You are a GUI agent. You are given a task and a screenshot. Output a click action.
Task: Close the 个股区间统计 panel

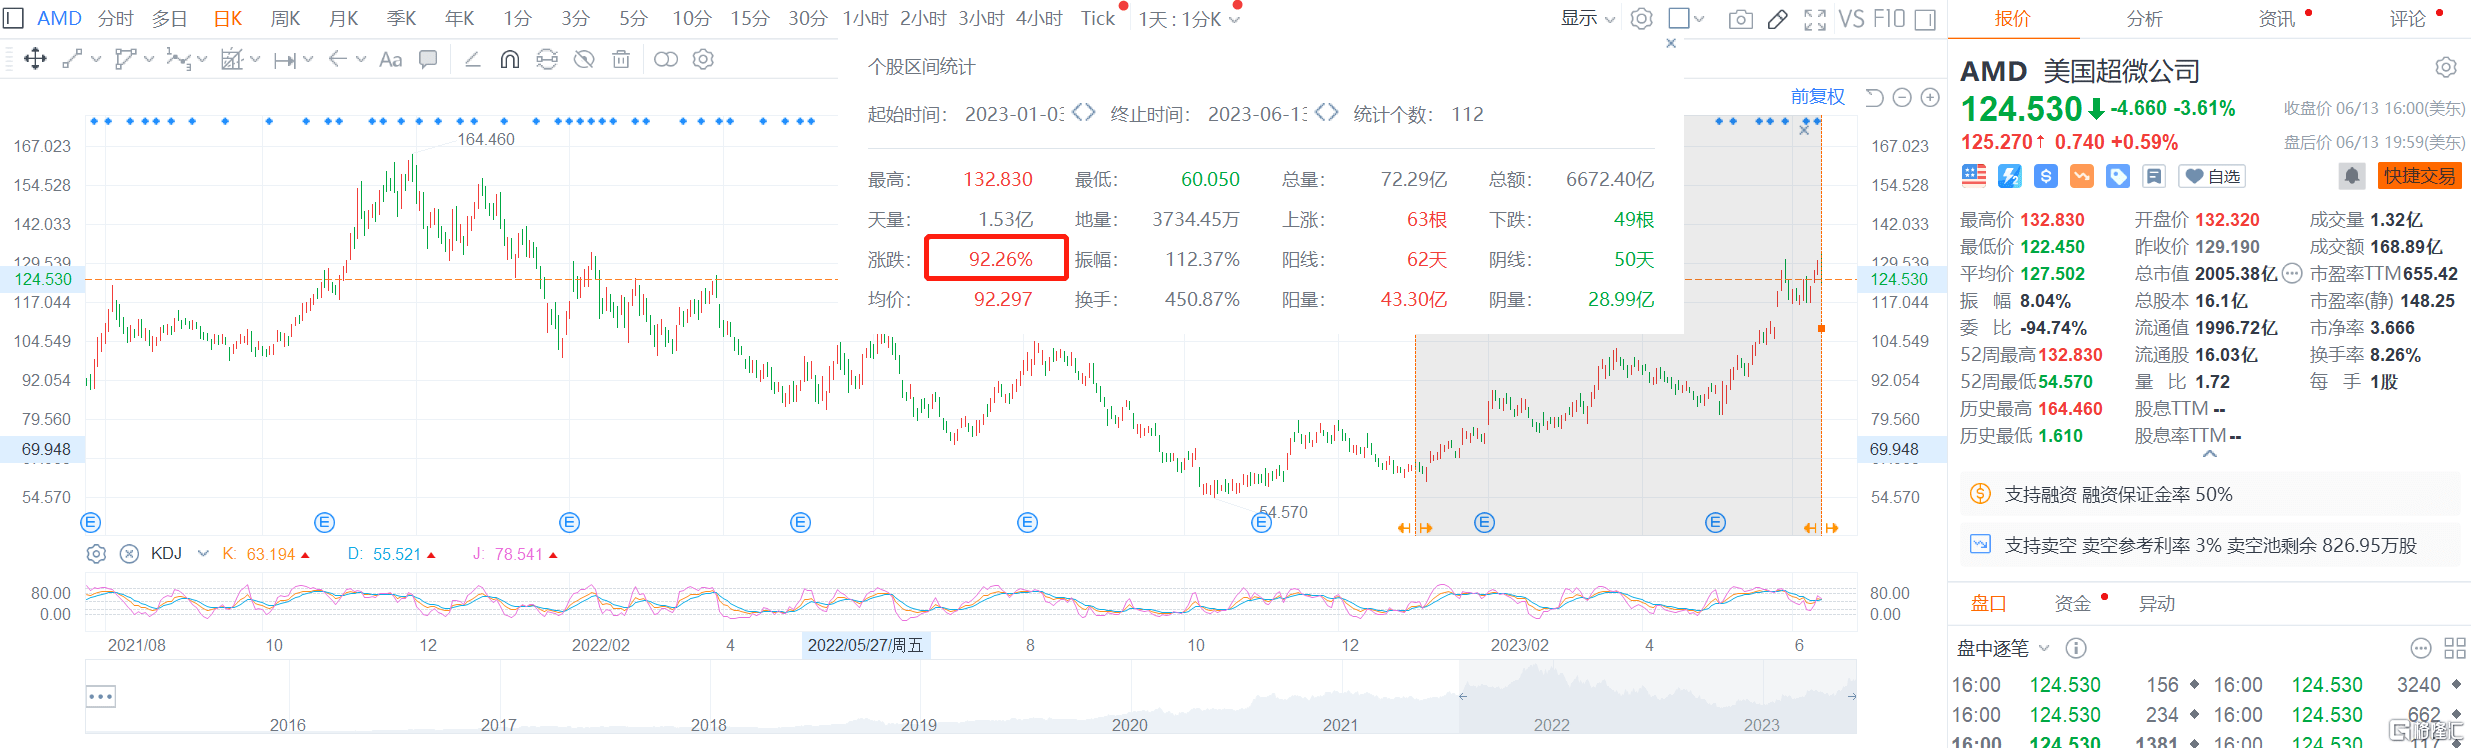pos(1671,43)
